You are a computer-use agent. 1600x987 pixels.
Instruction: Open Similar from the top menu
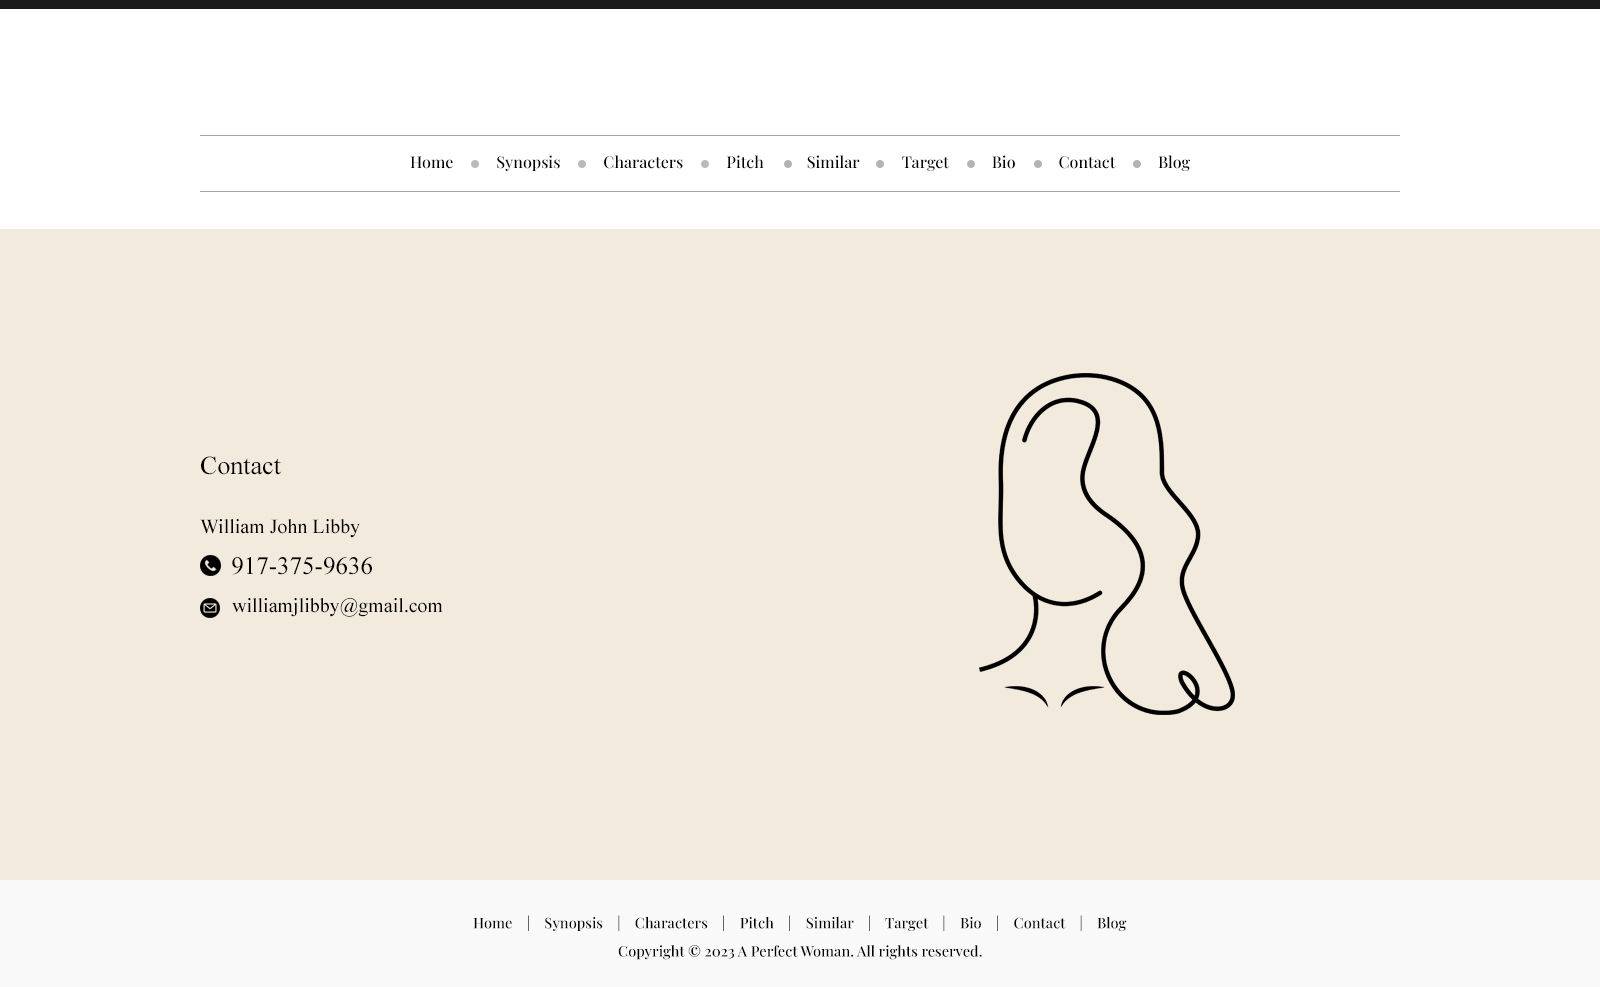tap(832, 162)
